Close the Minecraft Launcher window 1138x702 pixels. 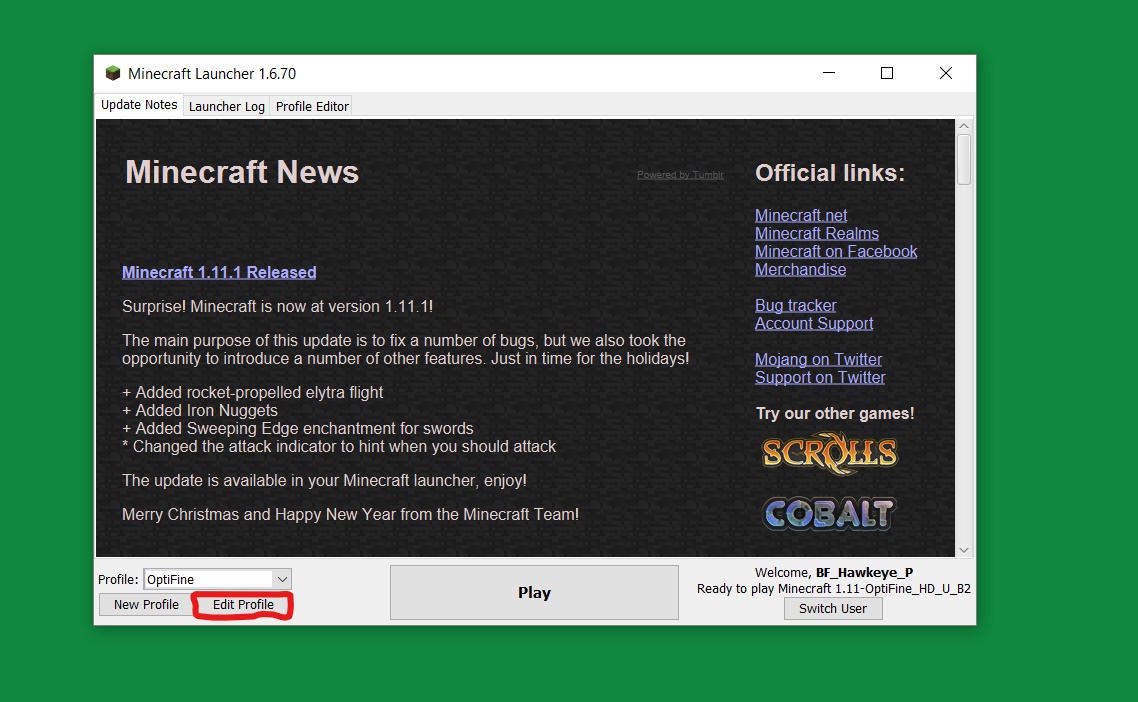point(946,73)
